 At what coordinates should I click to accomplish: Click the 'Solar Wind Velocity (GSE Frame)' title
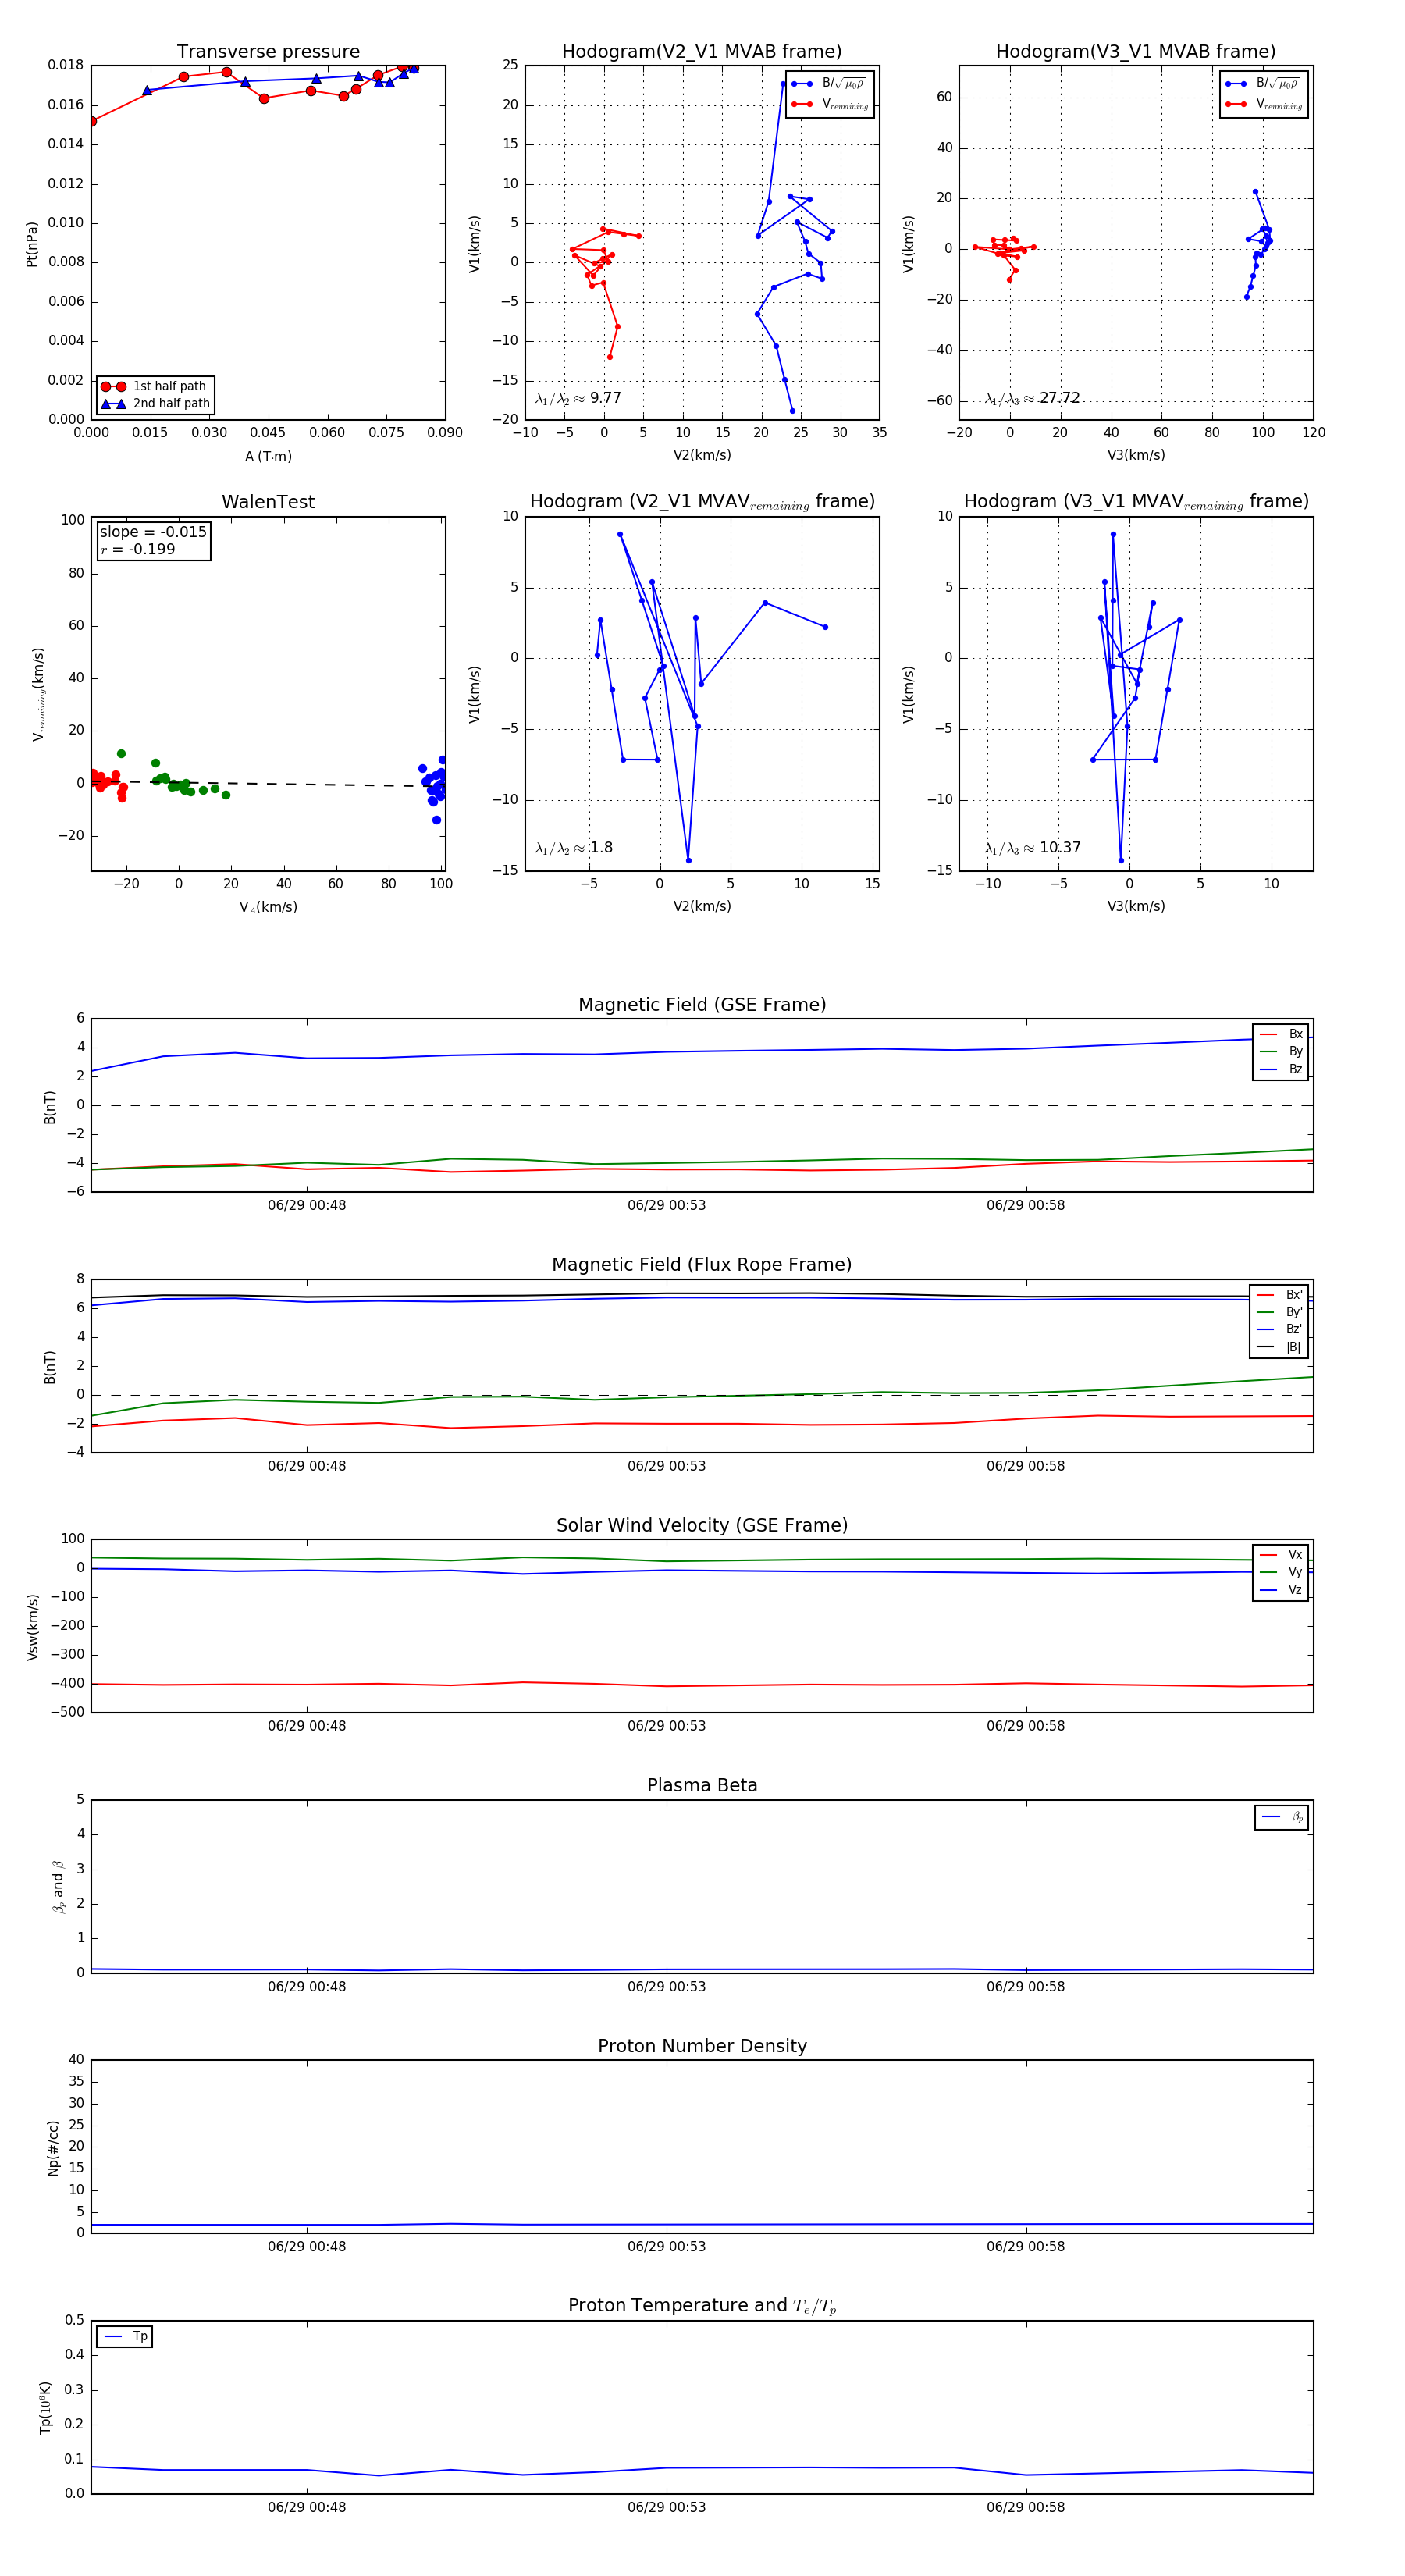click(x=702, y=1525)
